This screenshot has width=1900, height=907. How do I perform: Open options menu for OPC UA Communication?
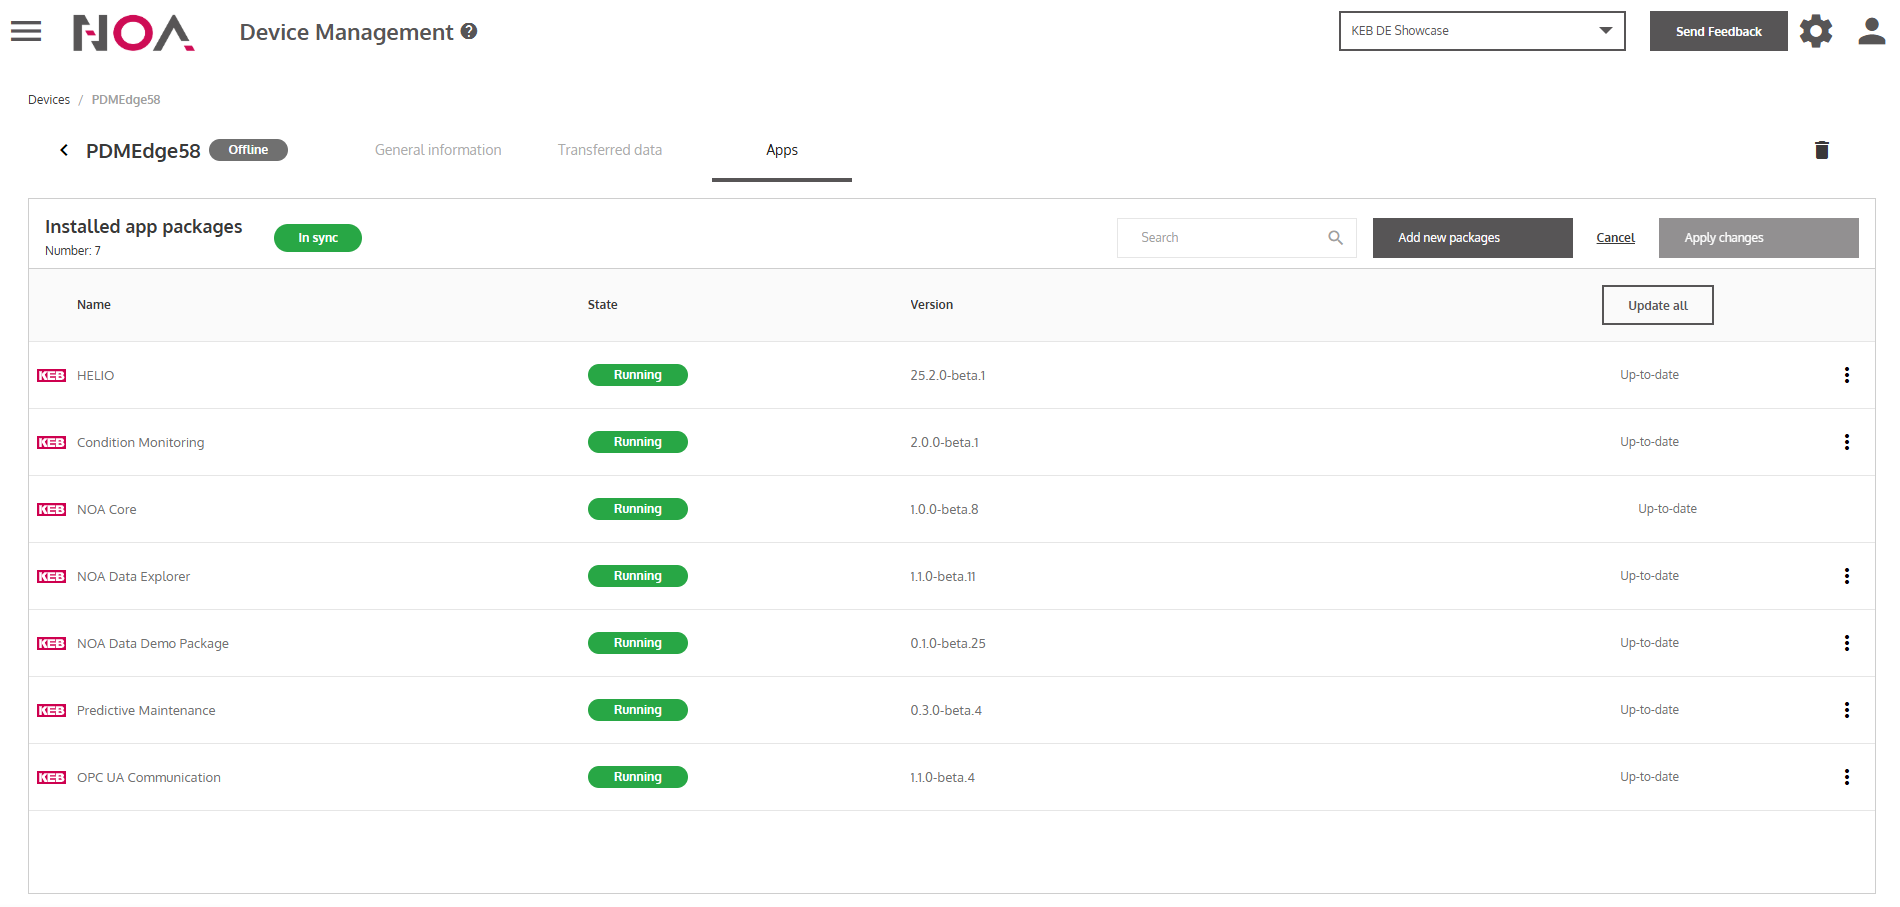click(x=1846, y=777)
